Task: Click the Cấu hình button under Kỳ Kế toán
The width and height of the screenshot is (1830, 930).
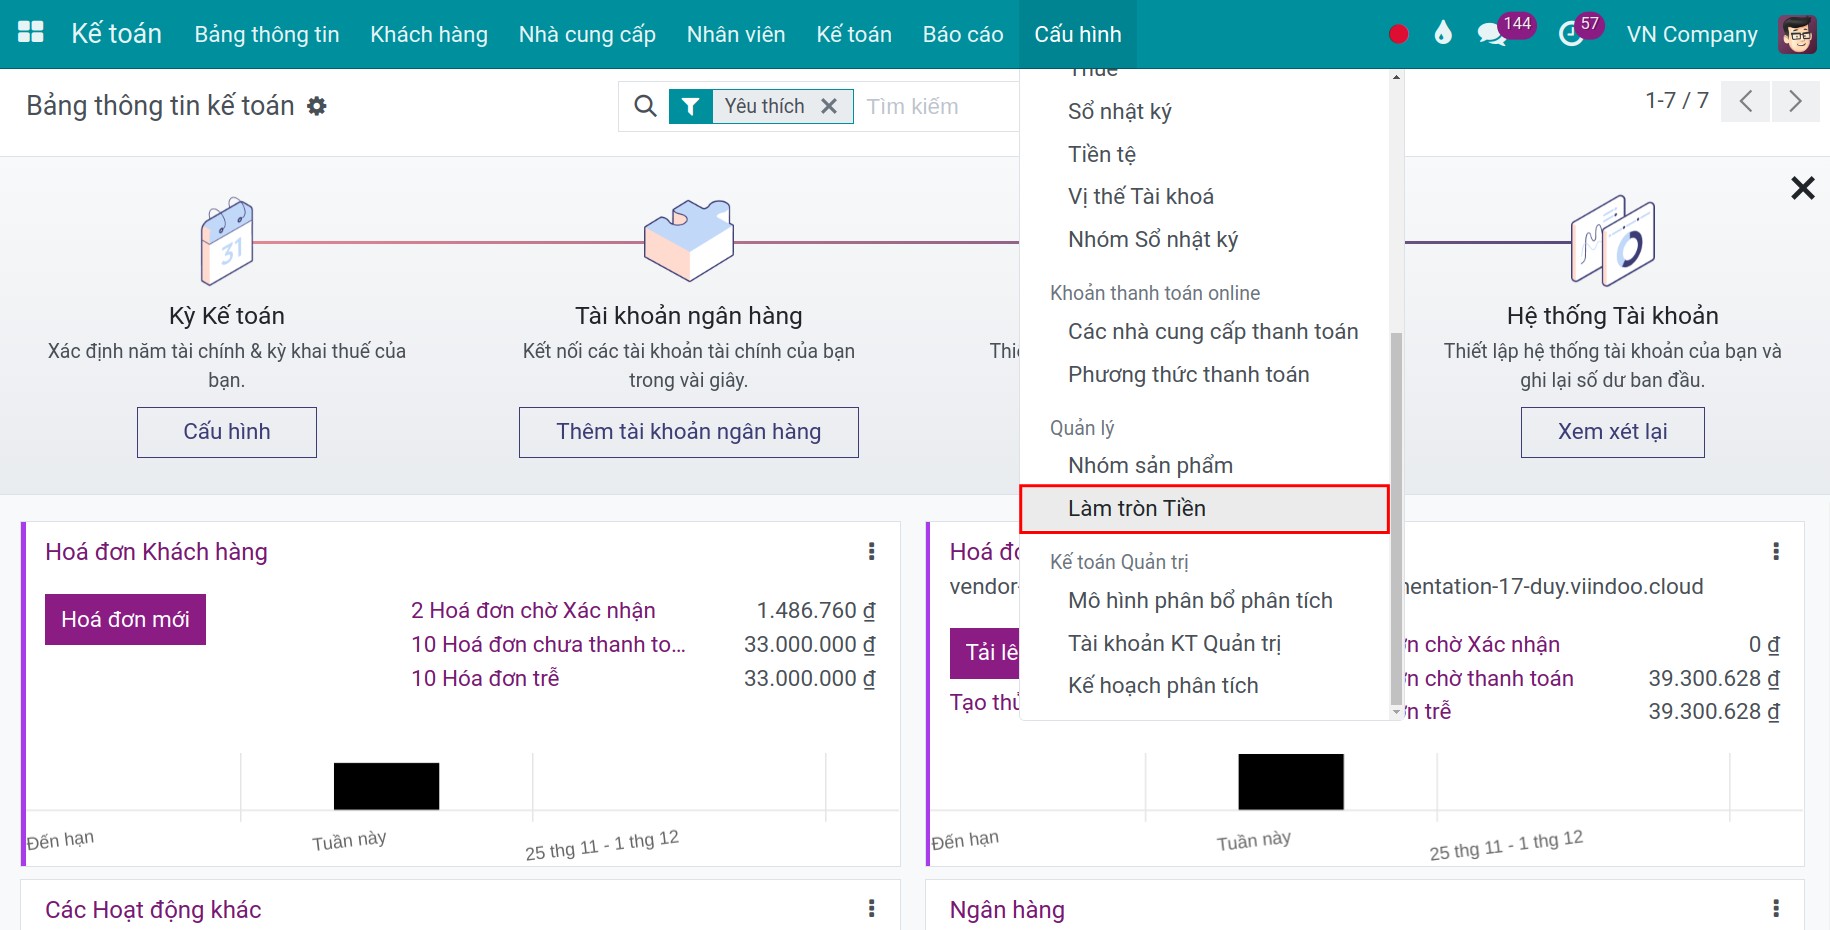Action: click(x=227, y=432)
